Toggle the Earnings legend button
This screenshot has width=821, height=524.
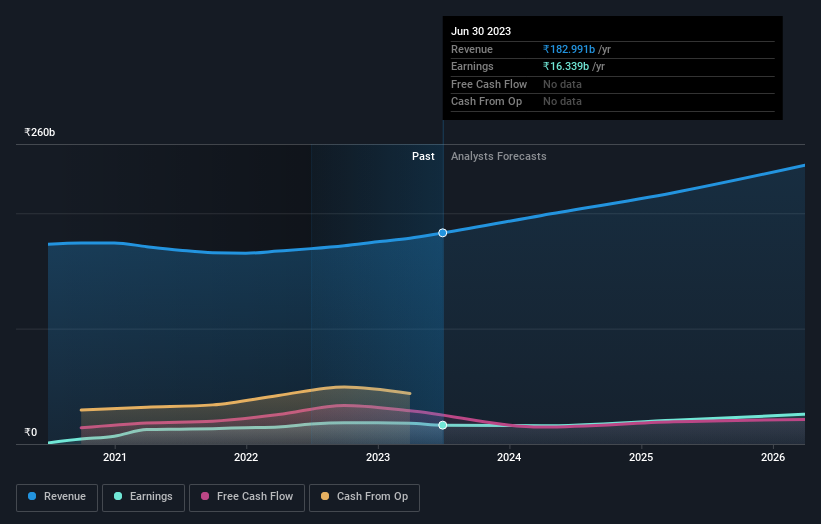coord(143,497)
